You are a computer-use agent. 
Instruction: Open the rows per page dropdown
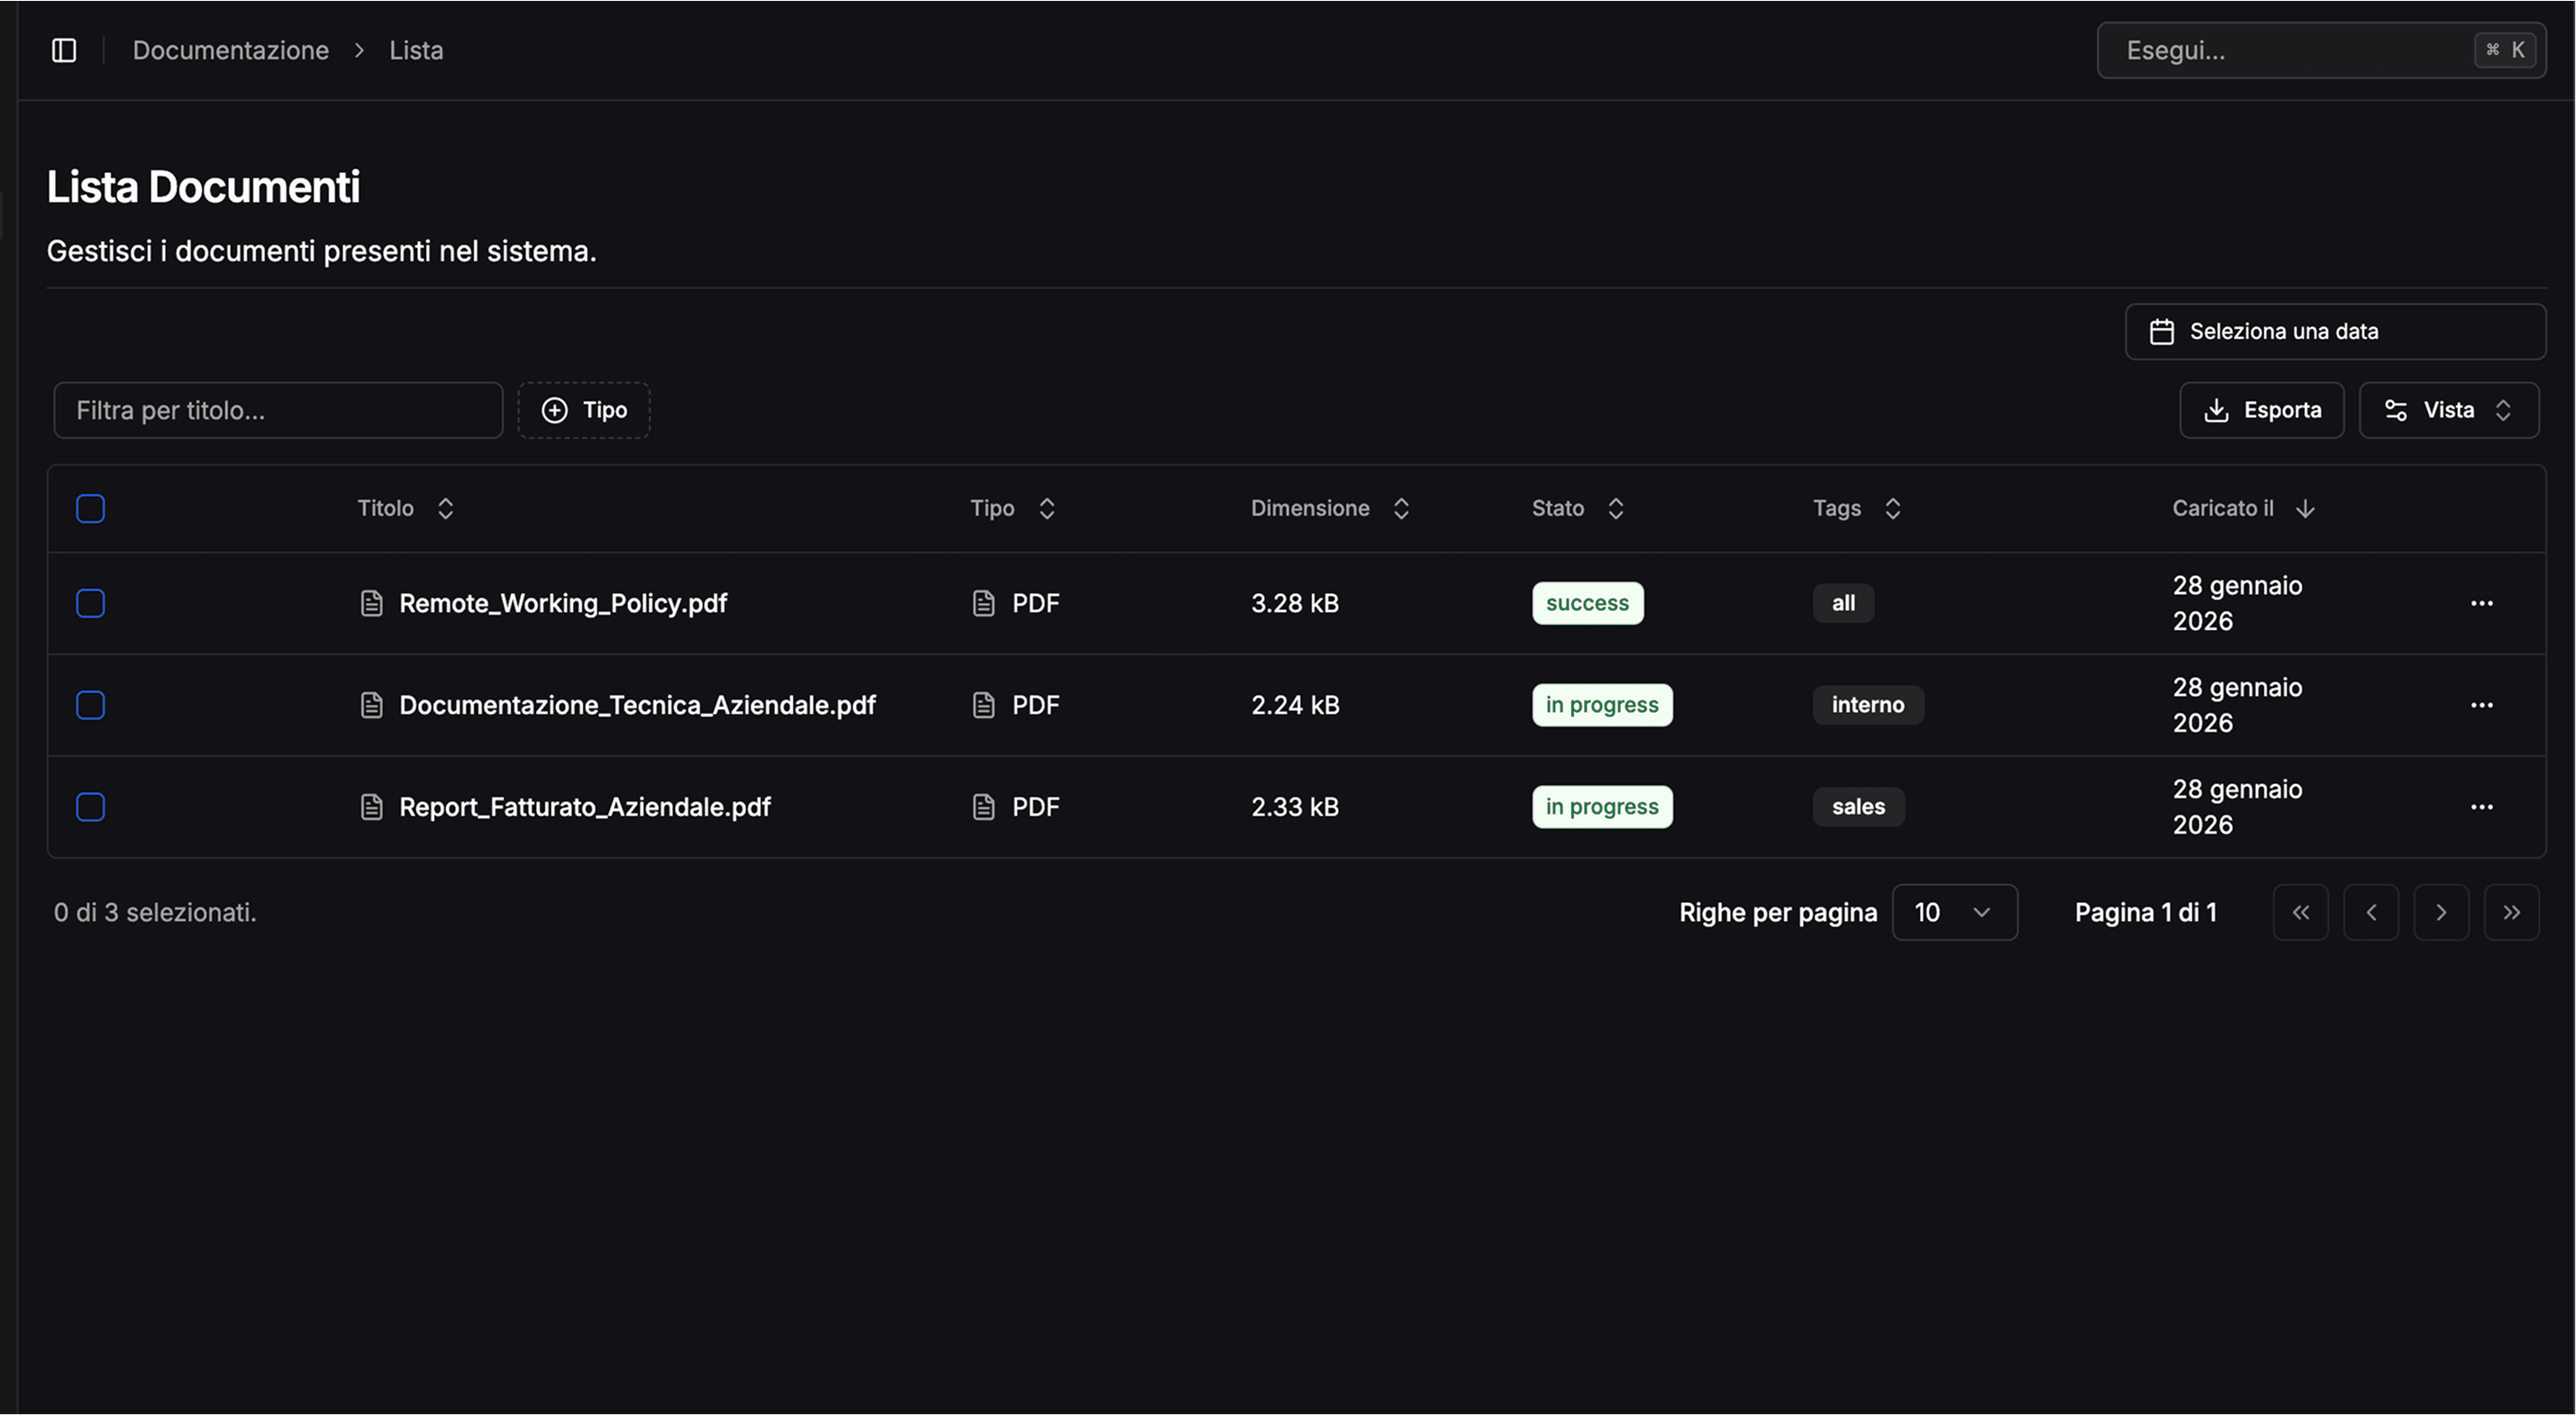click(1954, 912)
